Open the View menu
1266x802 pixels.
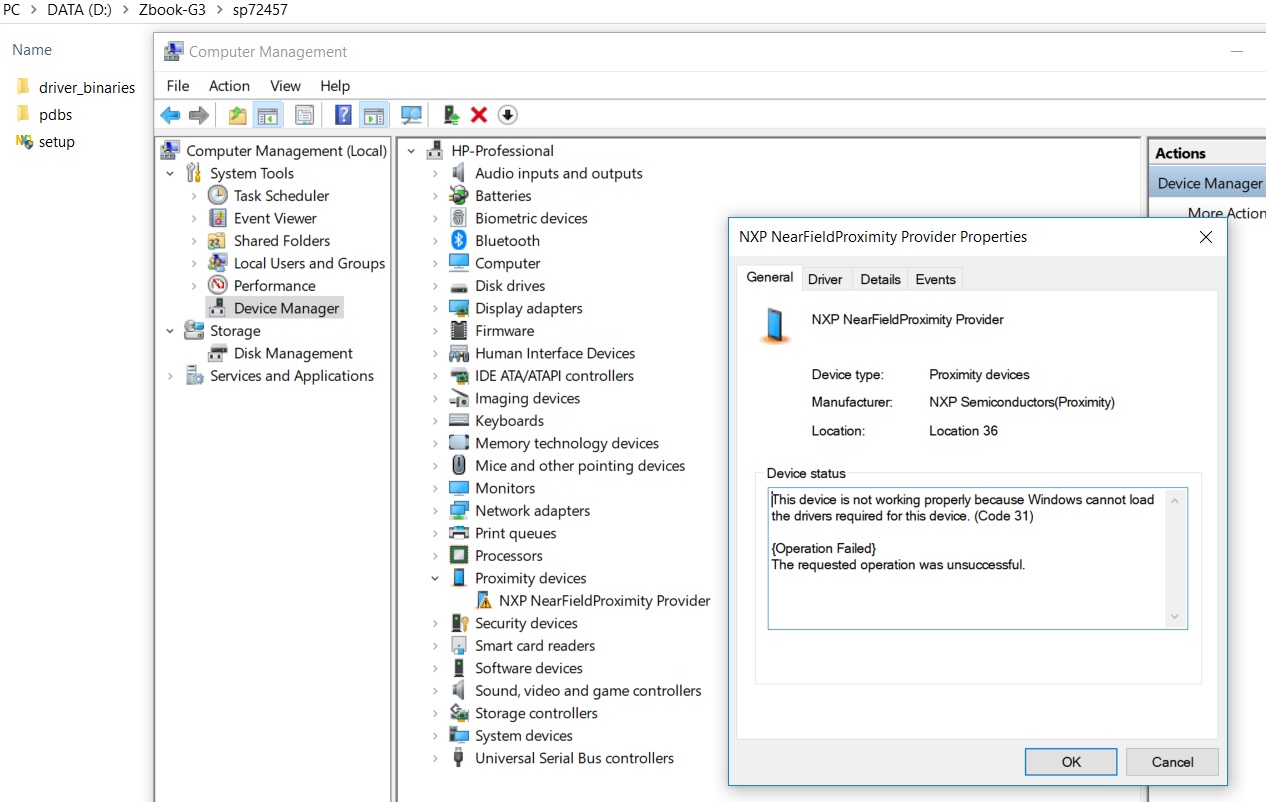[285, 86]
